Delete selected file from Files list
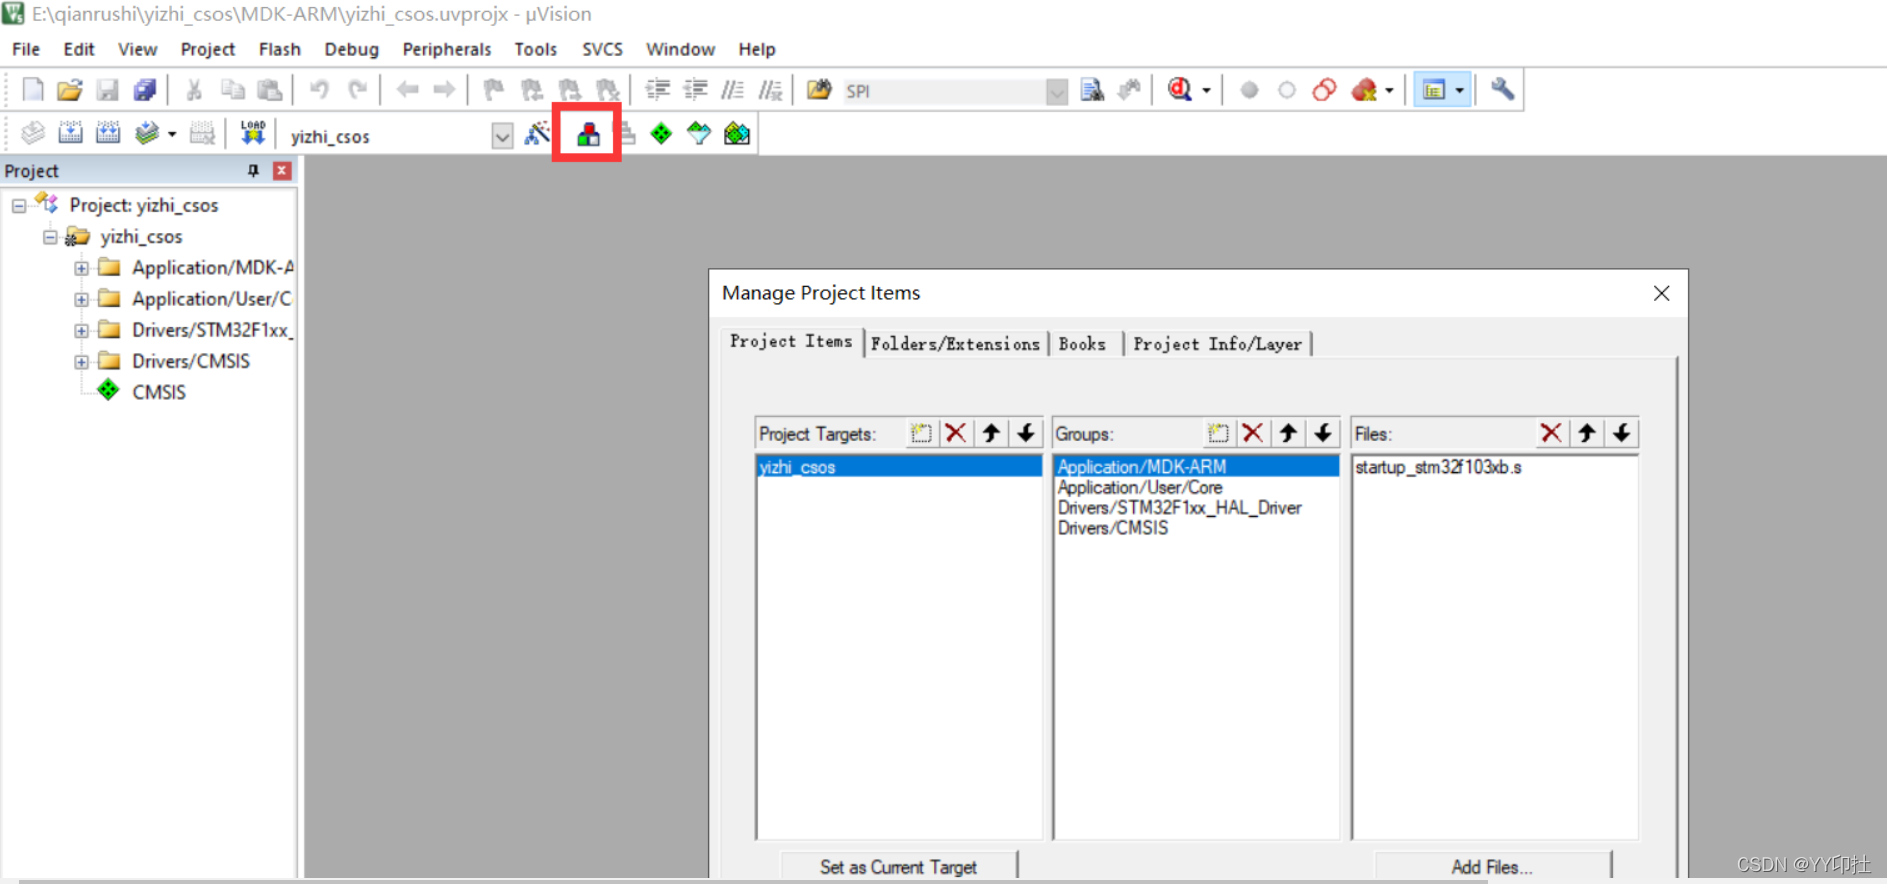This screenshot has width=1887, height=884. pyautogui.click(x=1551, y=433)
